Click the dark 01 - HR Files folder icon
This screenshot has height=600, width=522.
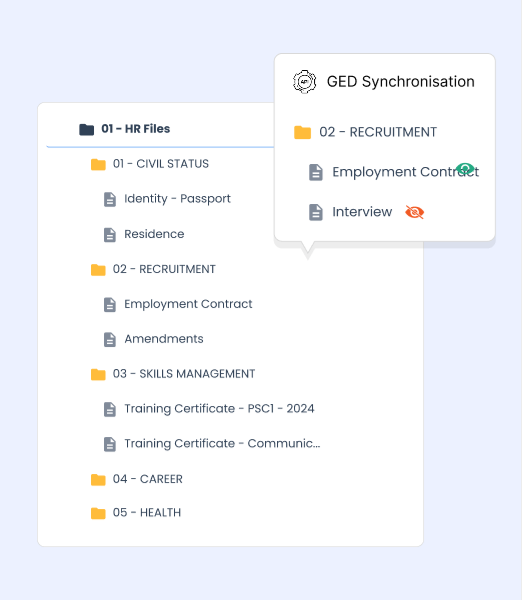click(x=86, y=129)
